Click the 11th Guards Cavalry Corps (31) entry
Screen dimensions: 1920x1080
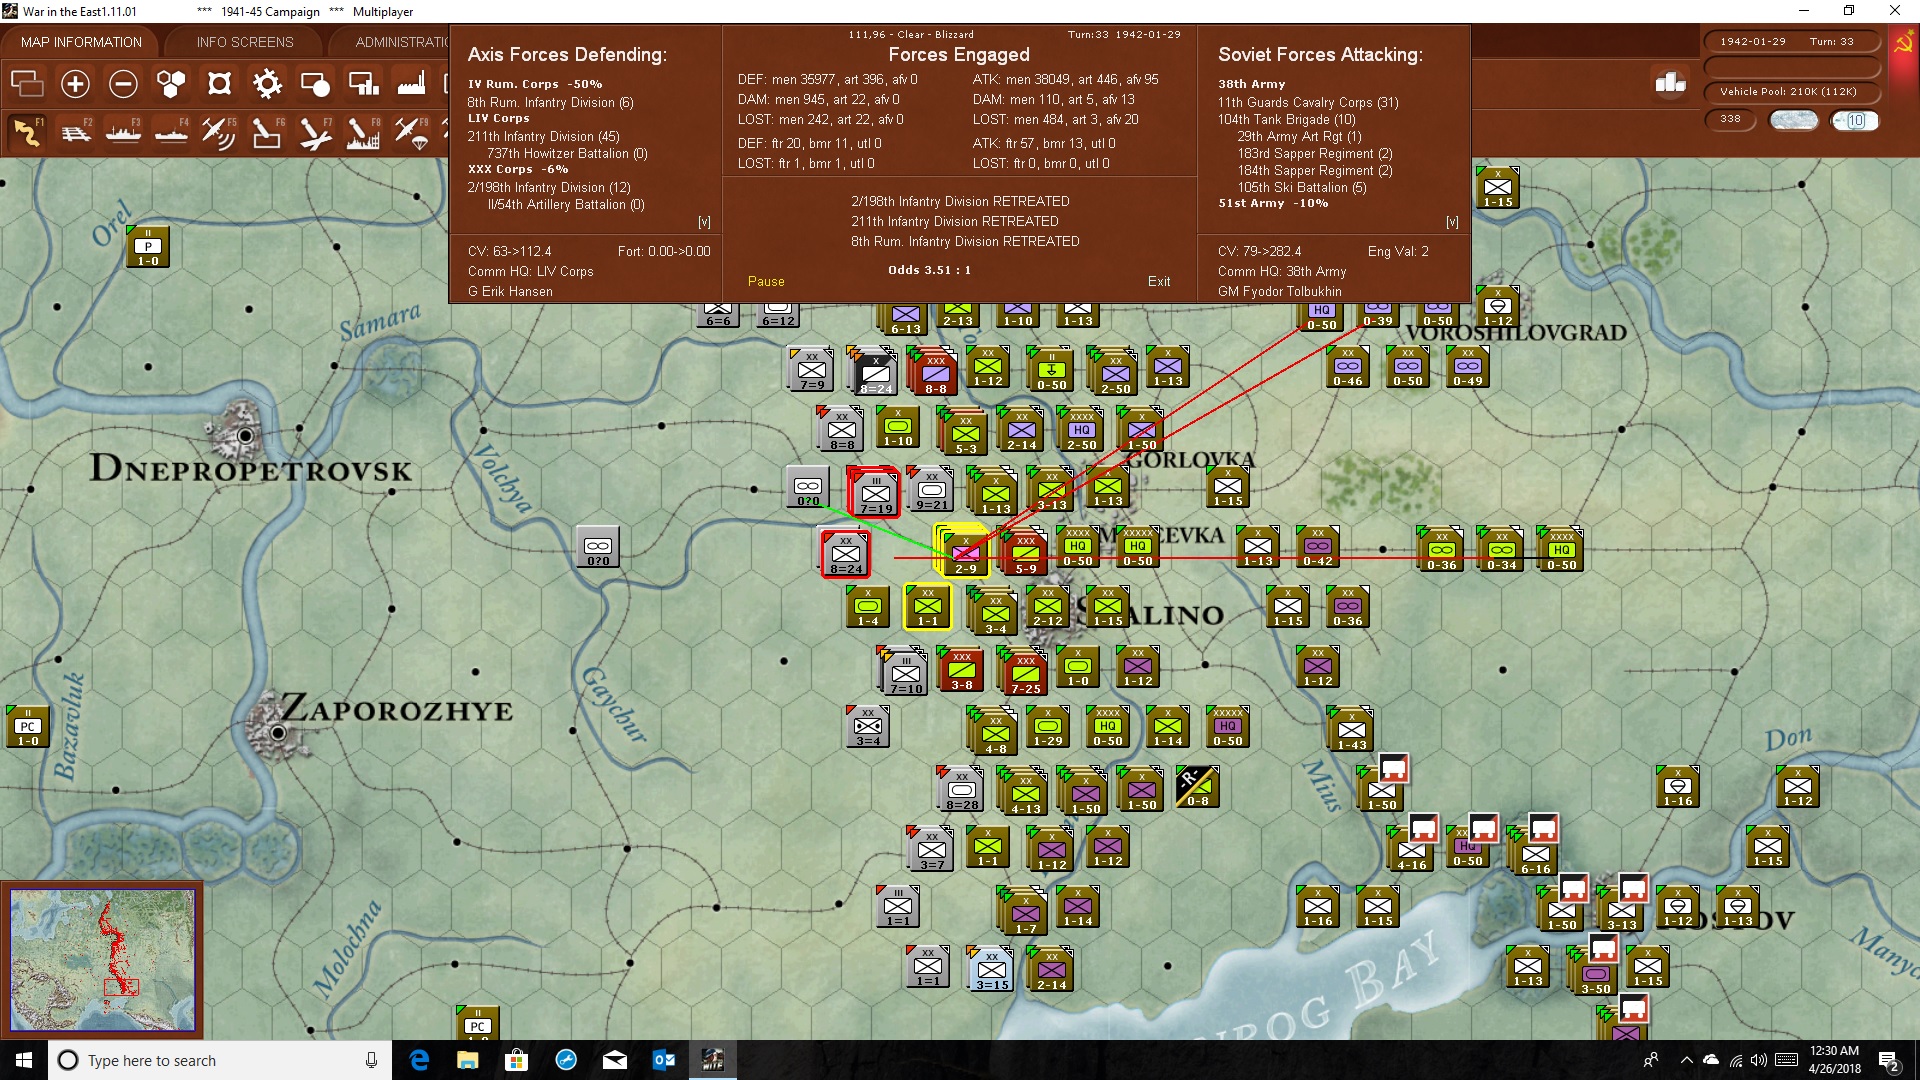(x=1308, y=102)
